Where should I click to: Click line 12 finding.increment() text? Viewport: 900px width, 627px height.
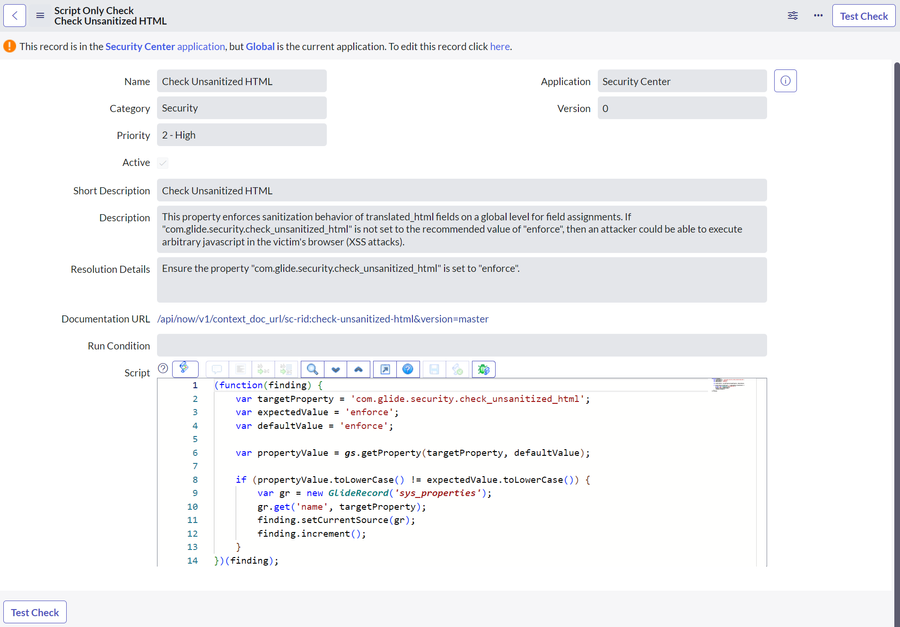pos(311,533)
